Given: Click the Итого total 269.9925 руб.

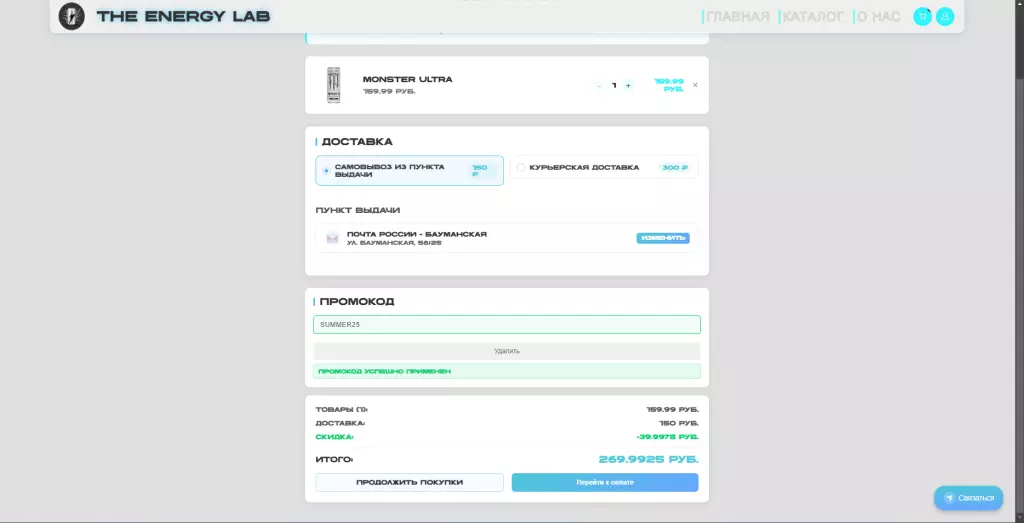Looking at the screenshot, I should click(x=648, y=460).
